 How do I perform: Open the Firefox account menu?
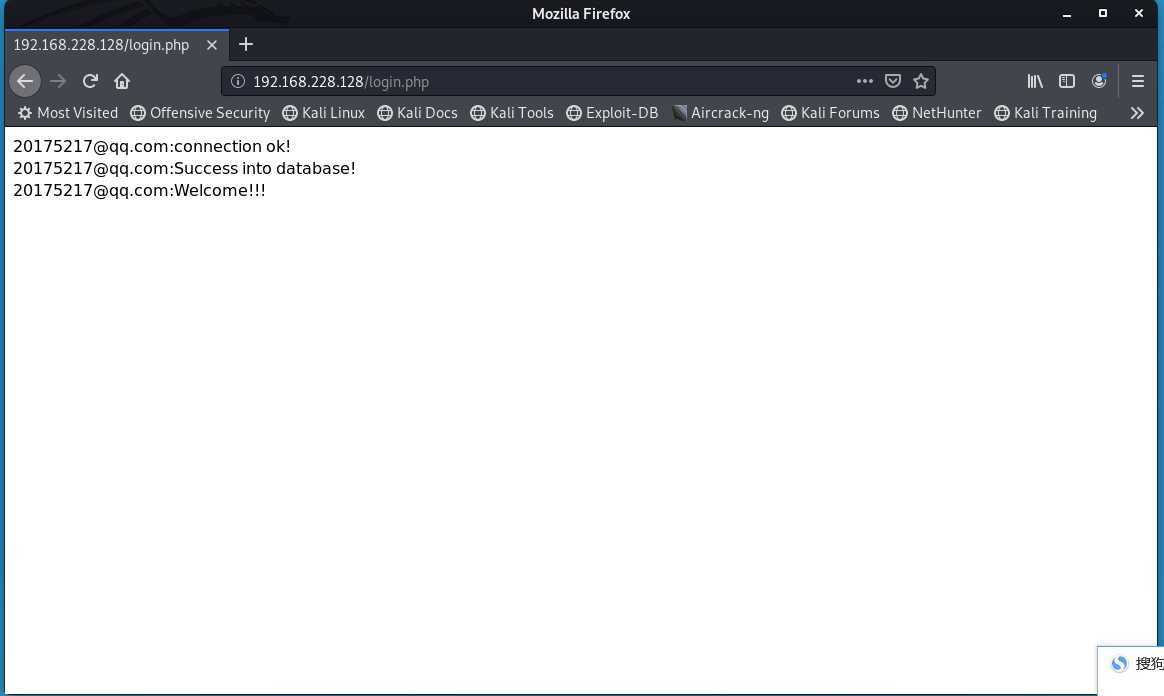1099,82
